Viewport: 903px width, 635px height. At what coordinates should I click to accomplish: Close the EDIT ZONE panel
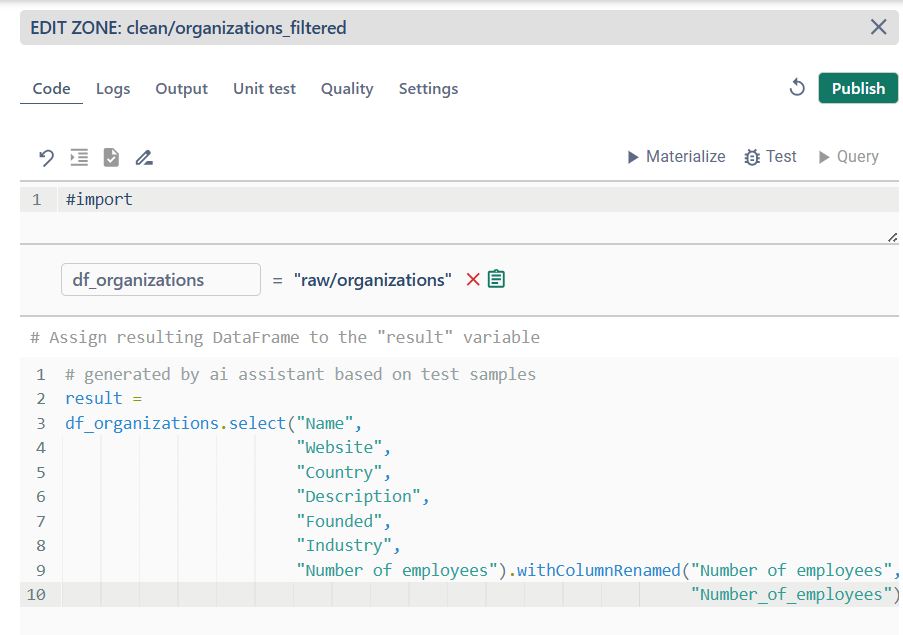pyautogui.click(x=878, y=26)
